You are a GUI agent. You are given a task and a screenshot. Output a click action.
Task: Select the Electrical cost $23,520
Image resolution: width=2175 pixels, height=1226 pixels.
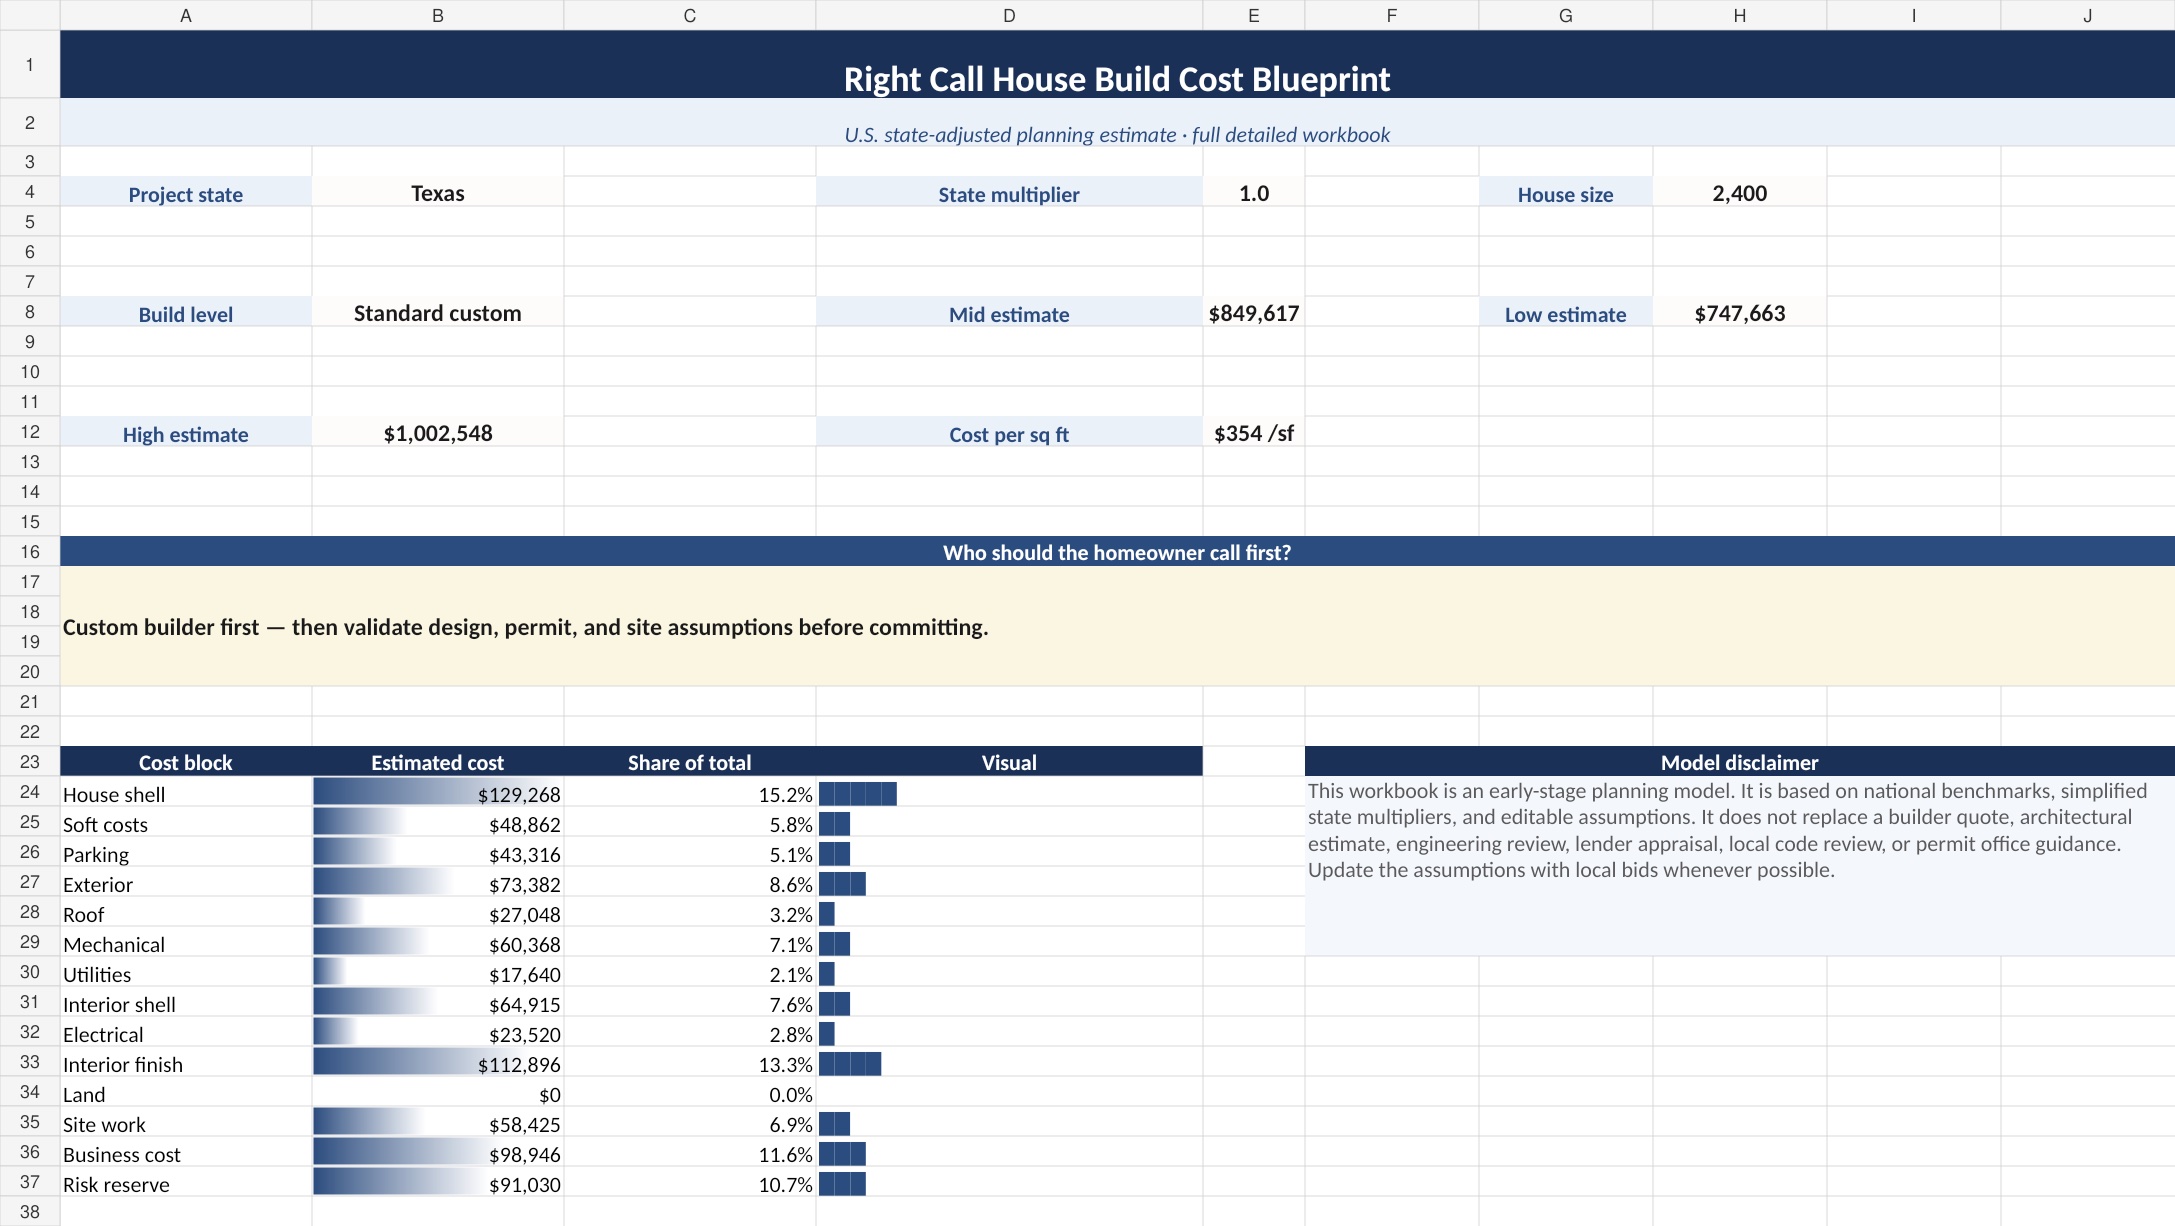click(x=437, y=1033)
